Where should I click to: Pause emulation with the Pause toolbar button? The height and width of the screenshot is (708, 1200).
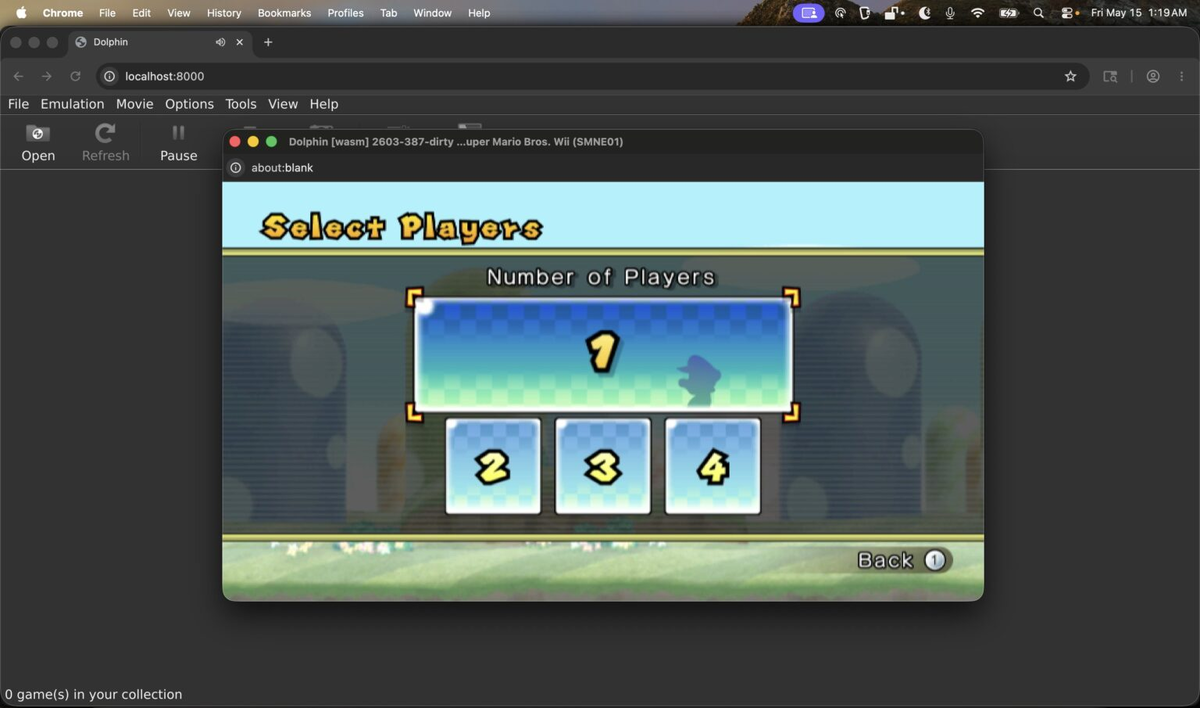tap(179, 142)
